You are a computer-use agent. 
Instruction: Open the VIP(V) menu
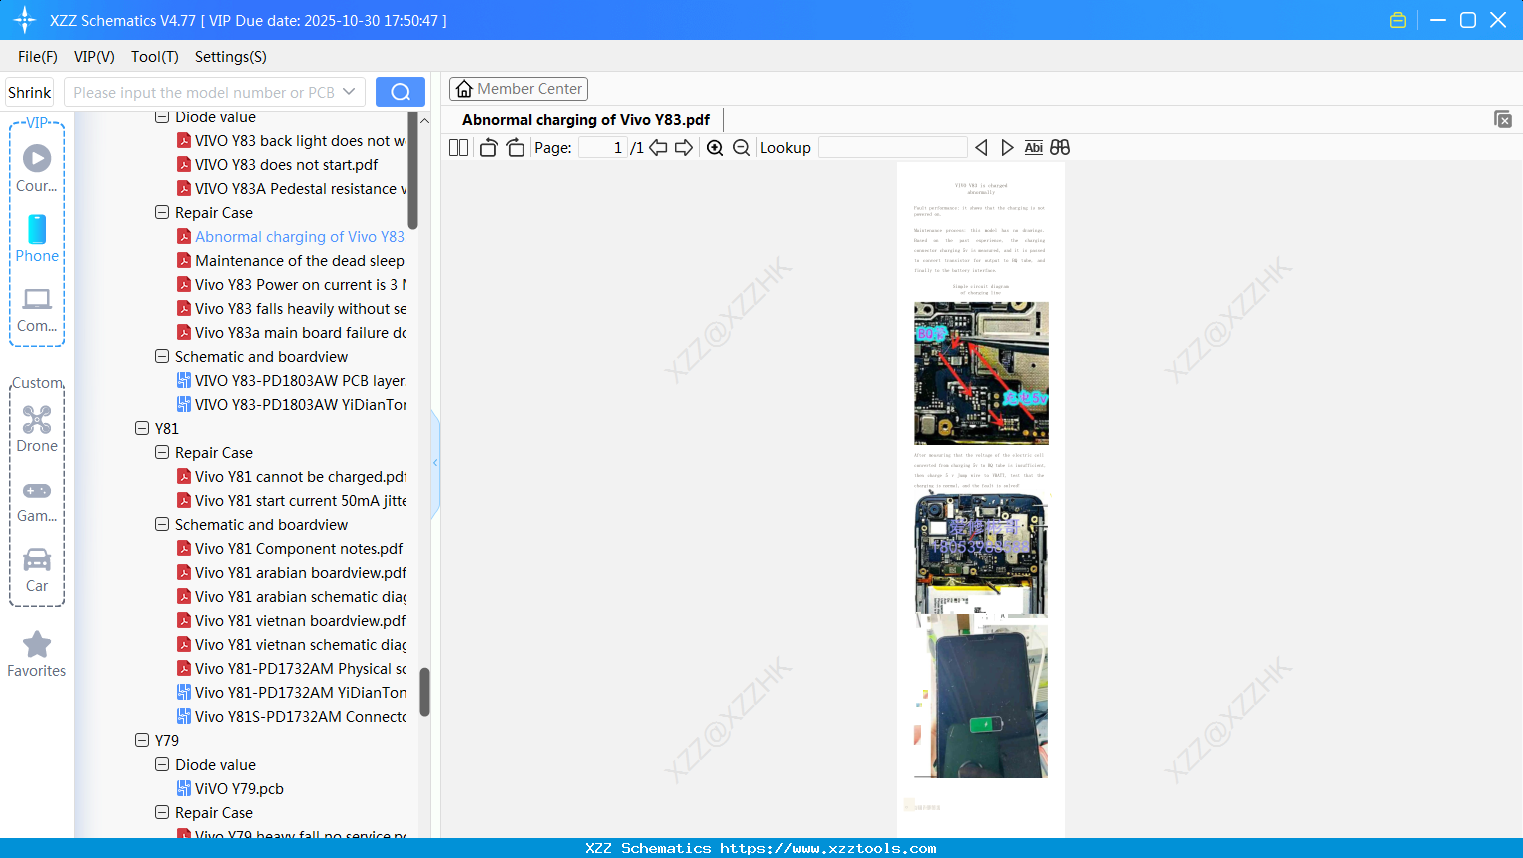pyautogui.click(x=94, y=57)
